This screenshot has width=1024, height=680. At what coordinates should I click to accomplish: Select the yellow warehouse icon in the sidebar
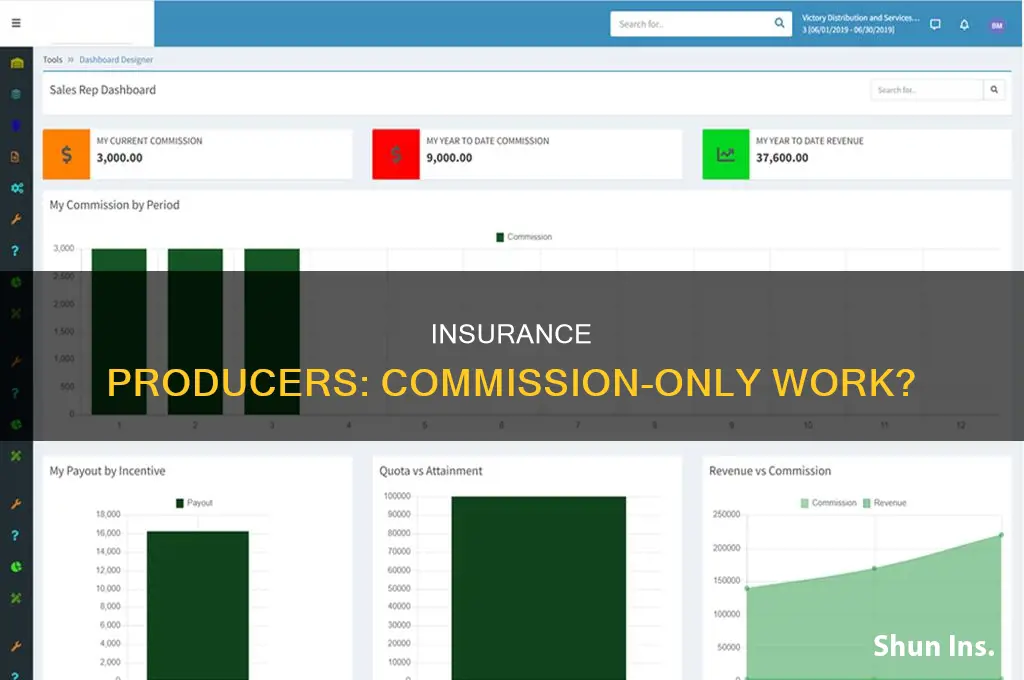click(x=17, y=63)
